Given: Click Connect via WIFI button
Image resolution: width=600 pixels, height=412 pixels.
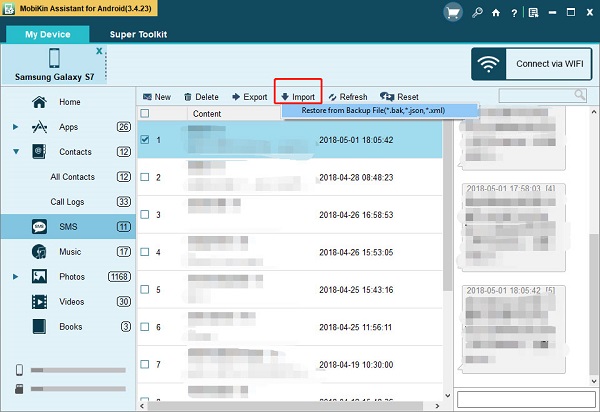Looking at the screenshot, I should tap(532, 64).
